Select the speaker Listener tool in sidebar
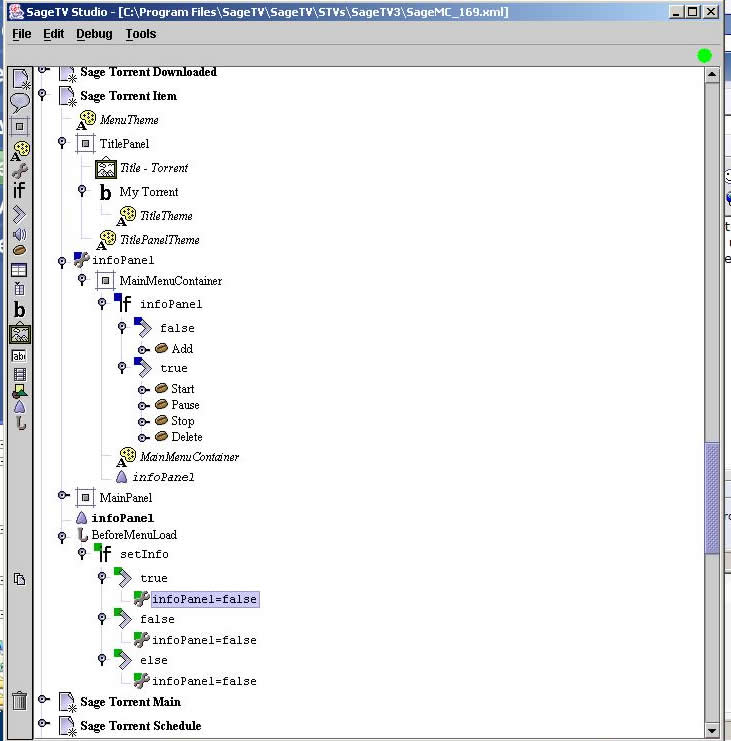The width and height of the screenshot is (731, 741). tap(19, 234)
